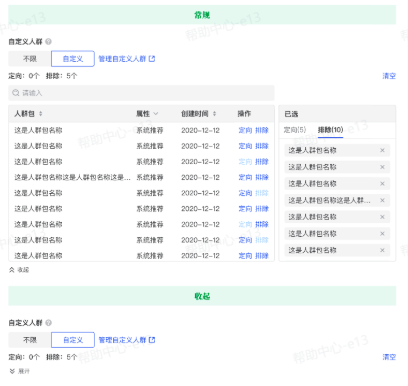This screenshot has height=386, width=408.
Task: Select 不限 in the section under the 收起 header
Action: point(30,340)
